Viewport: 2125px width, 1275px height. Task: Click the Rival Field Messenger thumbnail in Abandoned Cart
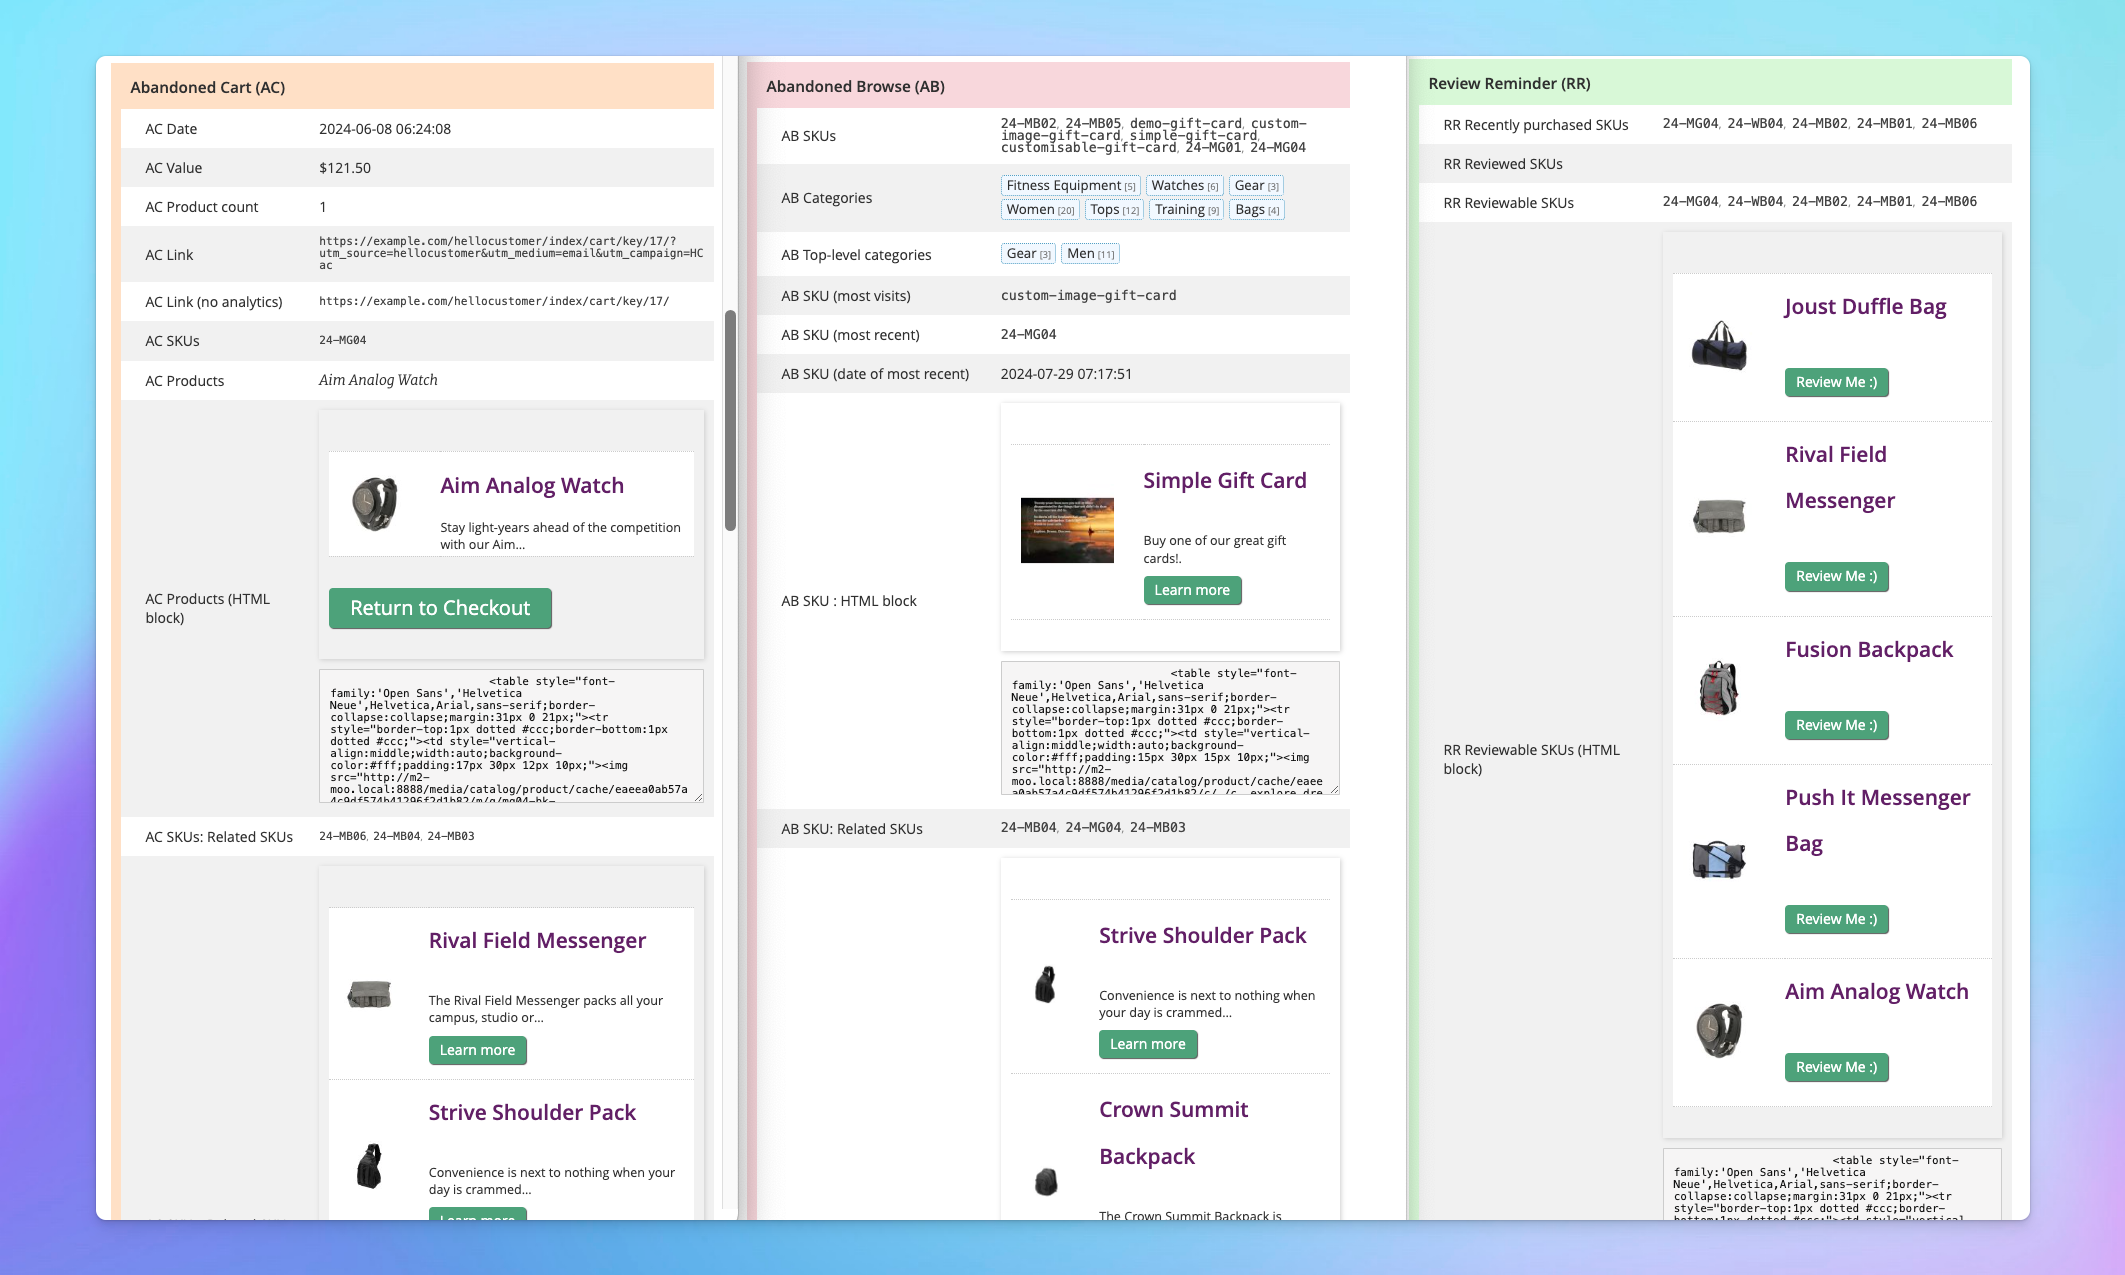pyautogui.click(x=369, y=994)
